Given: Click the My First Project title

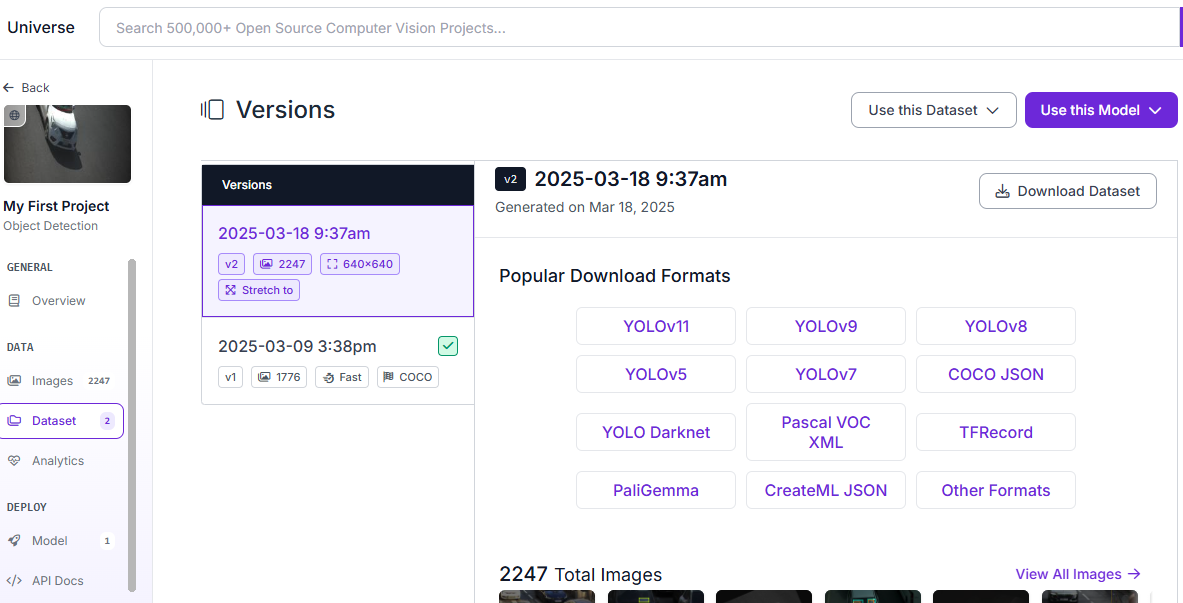Looking at the screenshot, I should (56, 206).
